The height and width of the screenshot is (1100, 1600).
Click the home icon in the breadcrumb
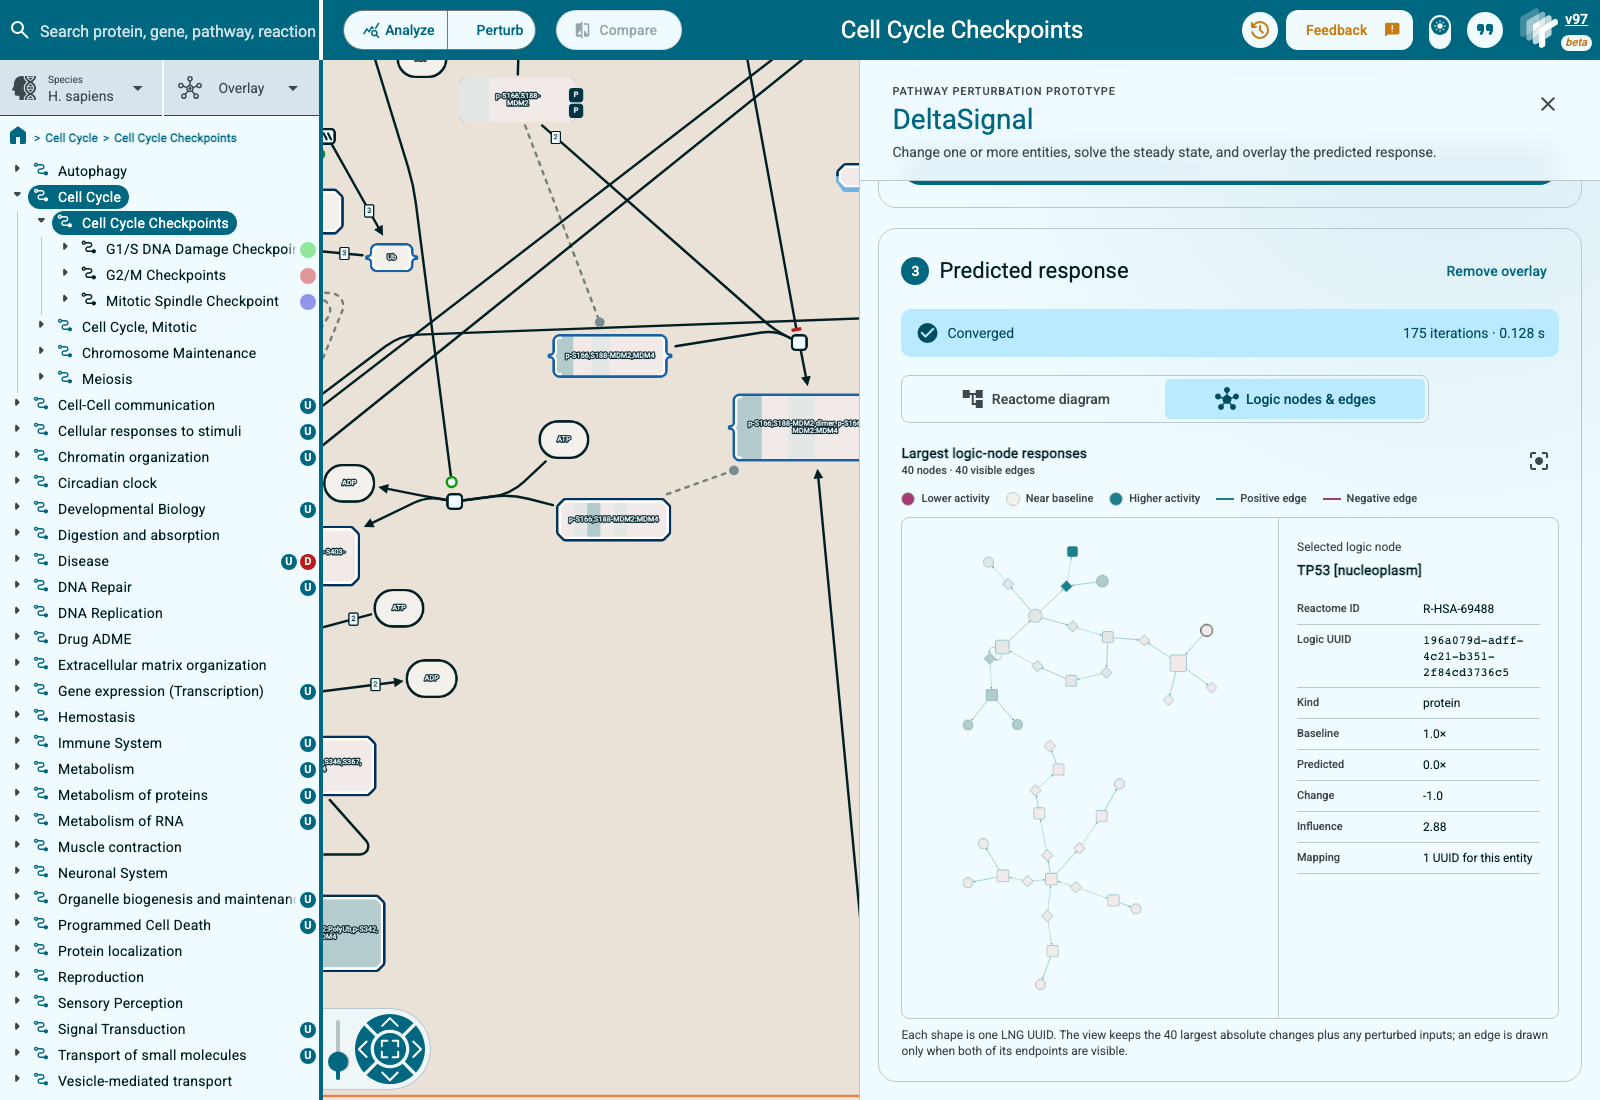[x=18, y=136]
